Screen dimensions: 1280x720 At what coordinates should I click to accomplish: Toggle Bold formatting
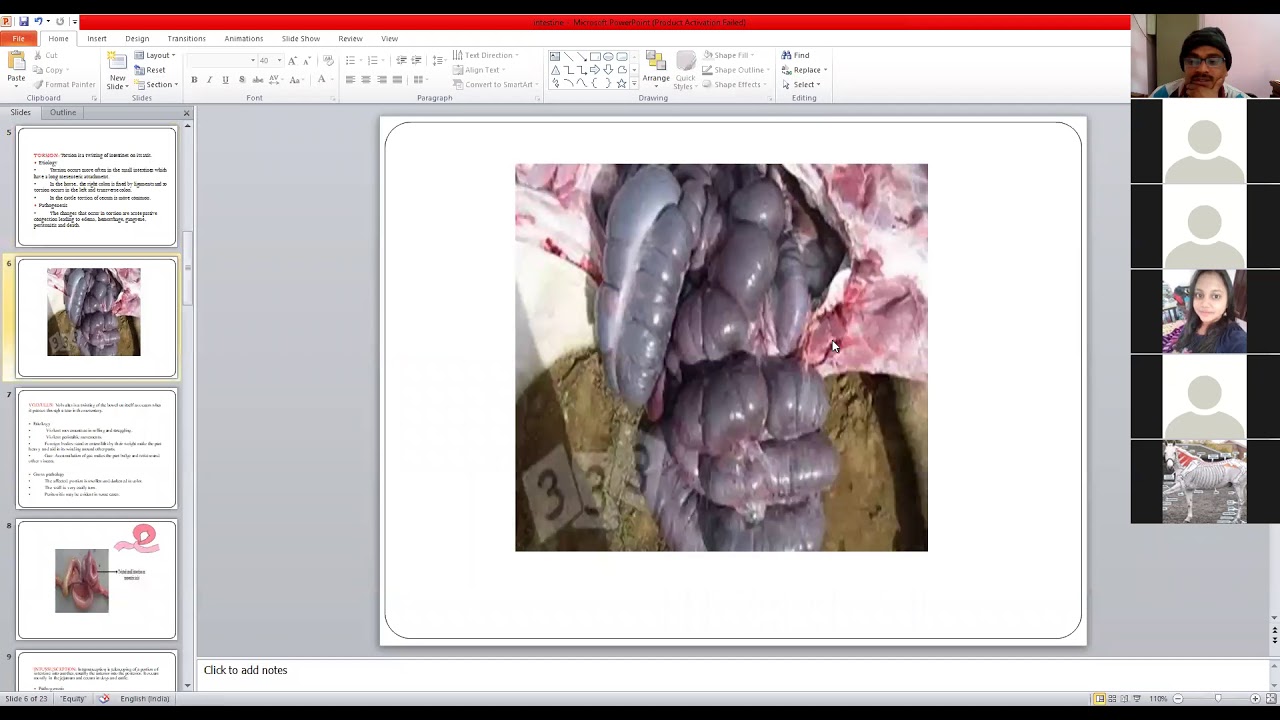[194, 80]
